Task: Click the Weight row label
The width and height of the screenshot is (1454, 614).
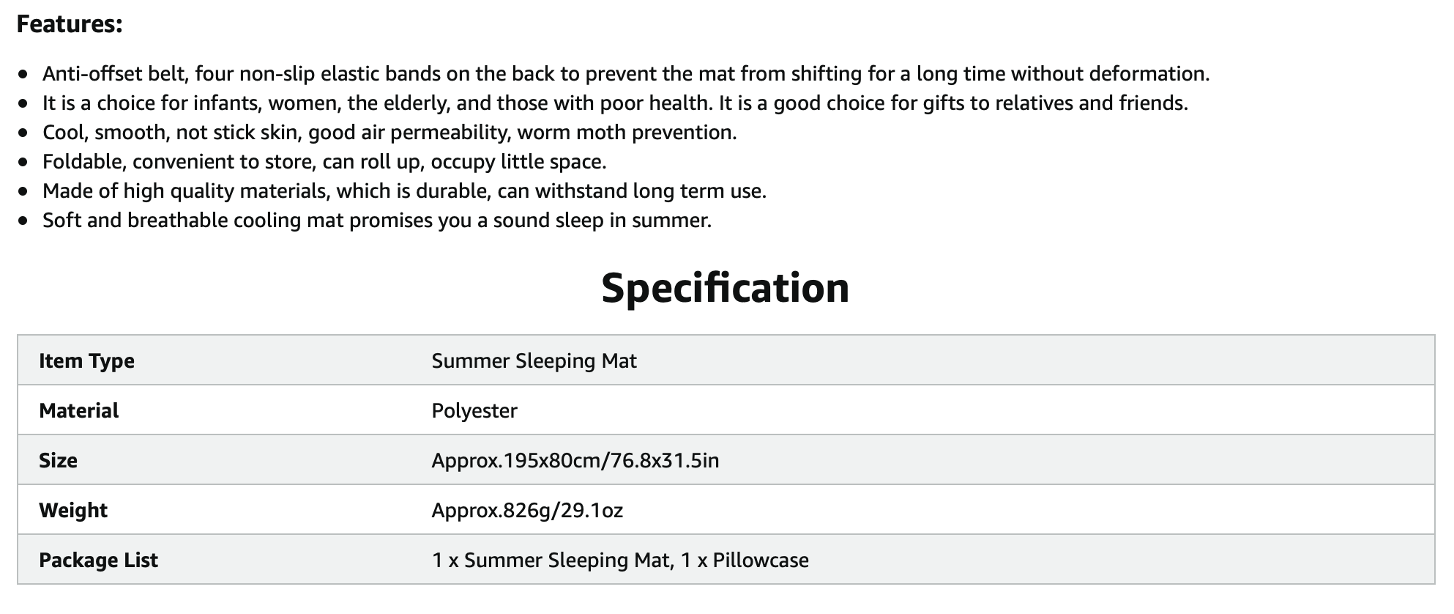Action: pyautogui.click(x=73, y=510)
